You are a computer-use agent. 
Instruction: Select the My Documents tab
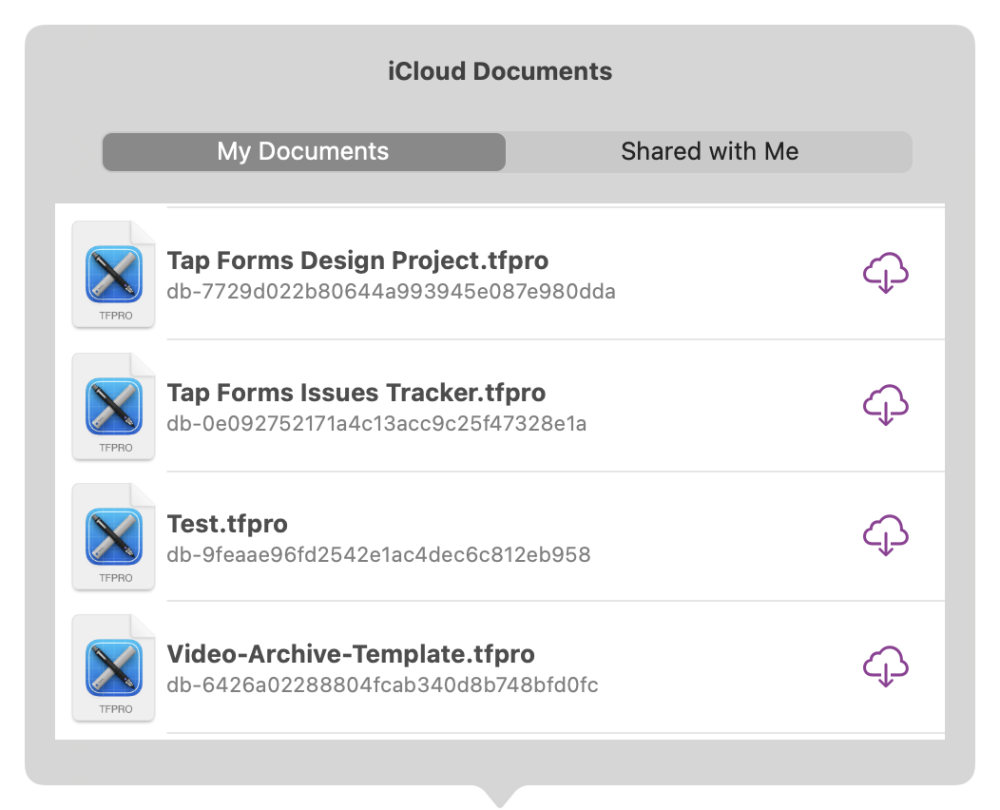coord(303,151)
